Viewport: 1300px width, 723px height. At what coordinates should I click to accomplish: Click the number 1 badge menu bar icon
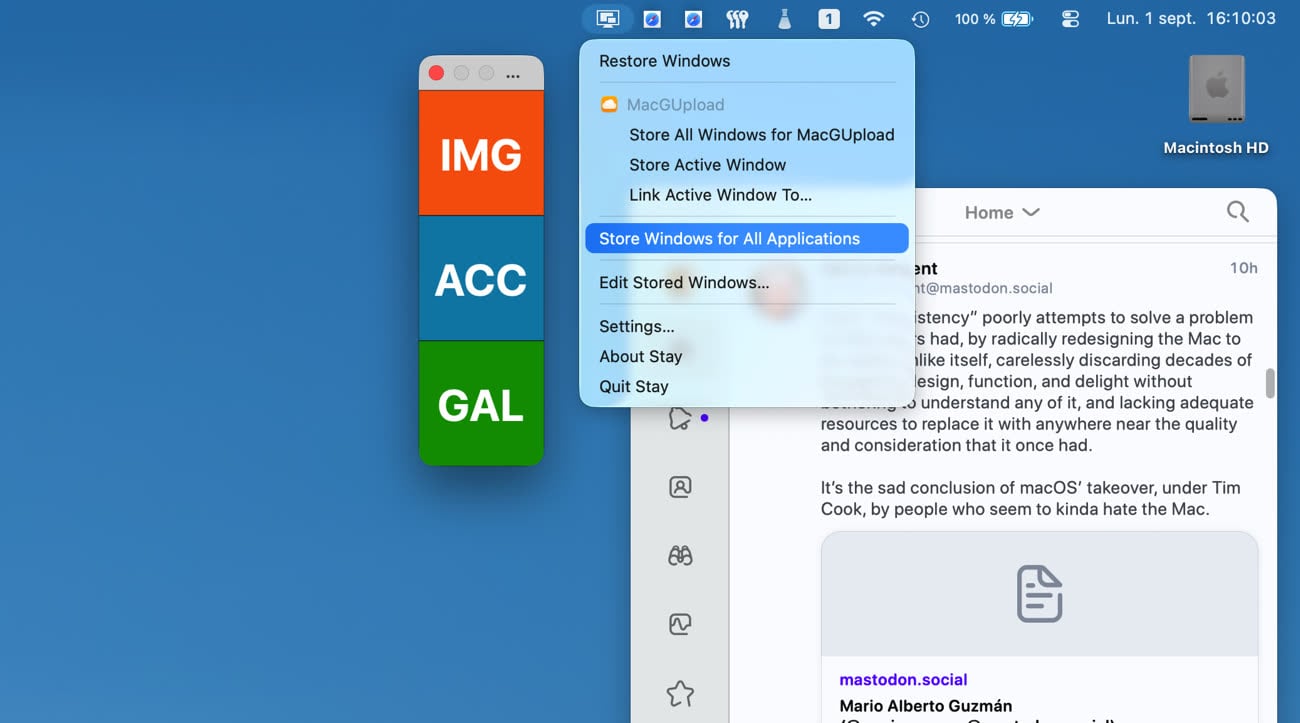829,19
